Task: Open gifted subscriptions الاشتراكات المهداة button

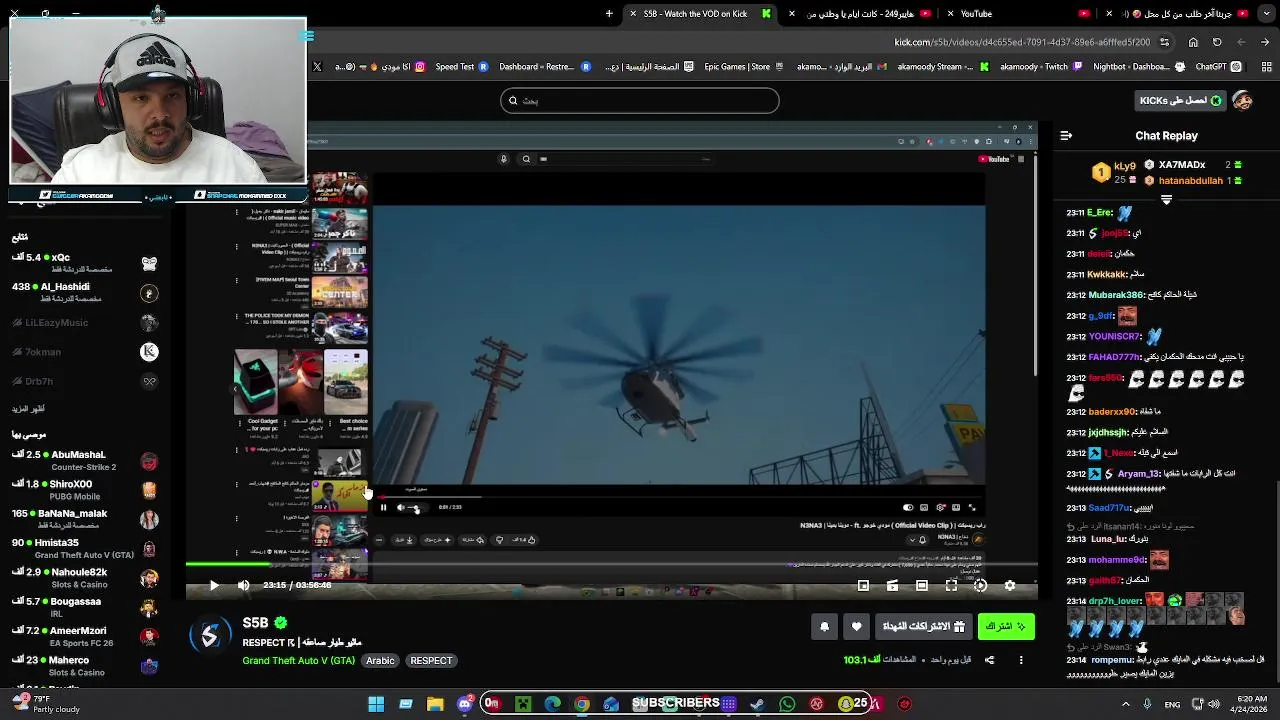Action: [924, 627]
